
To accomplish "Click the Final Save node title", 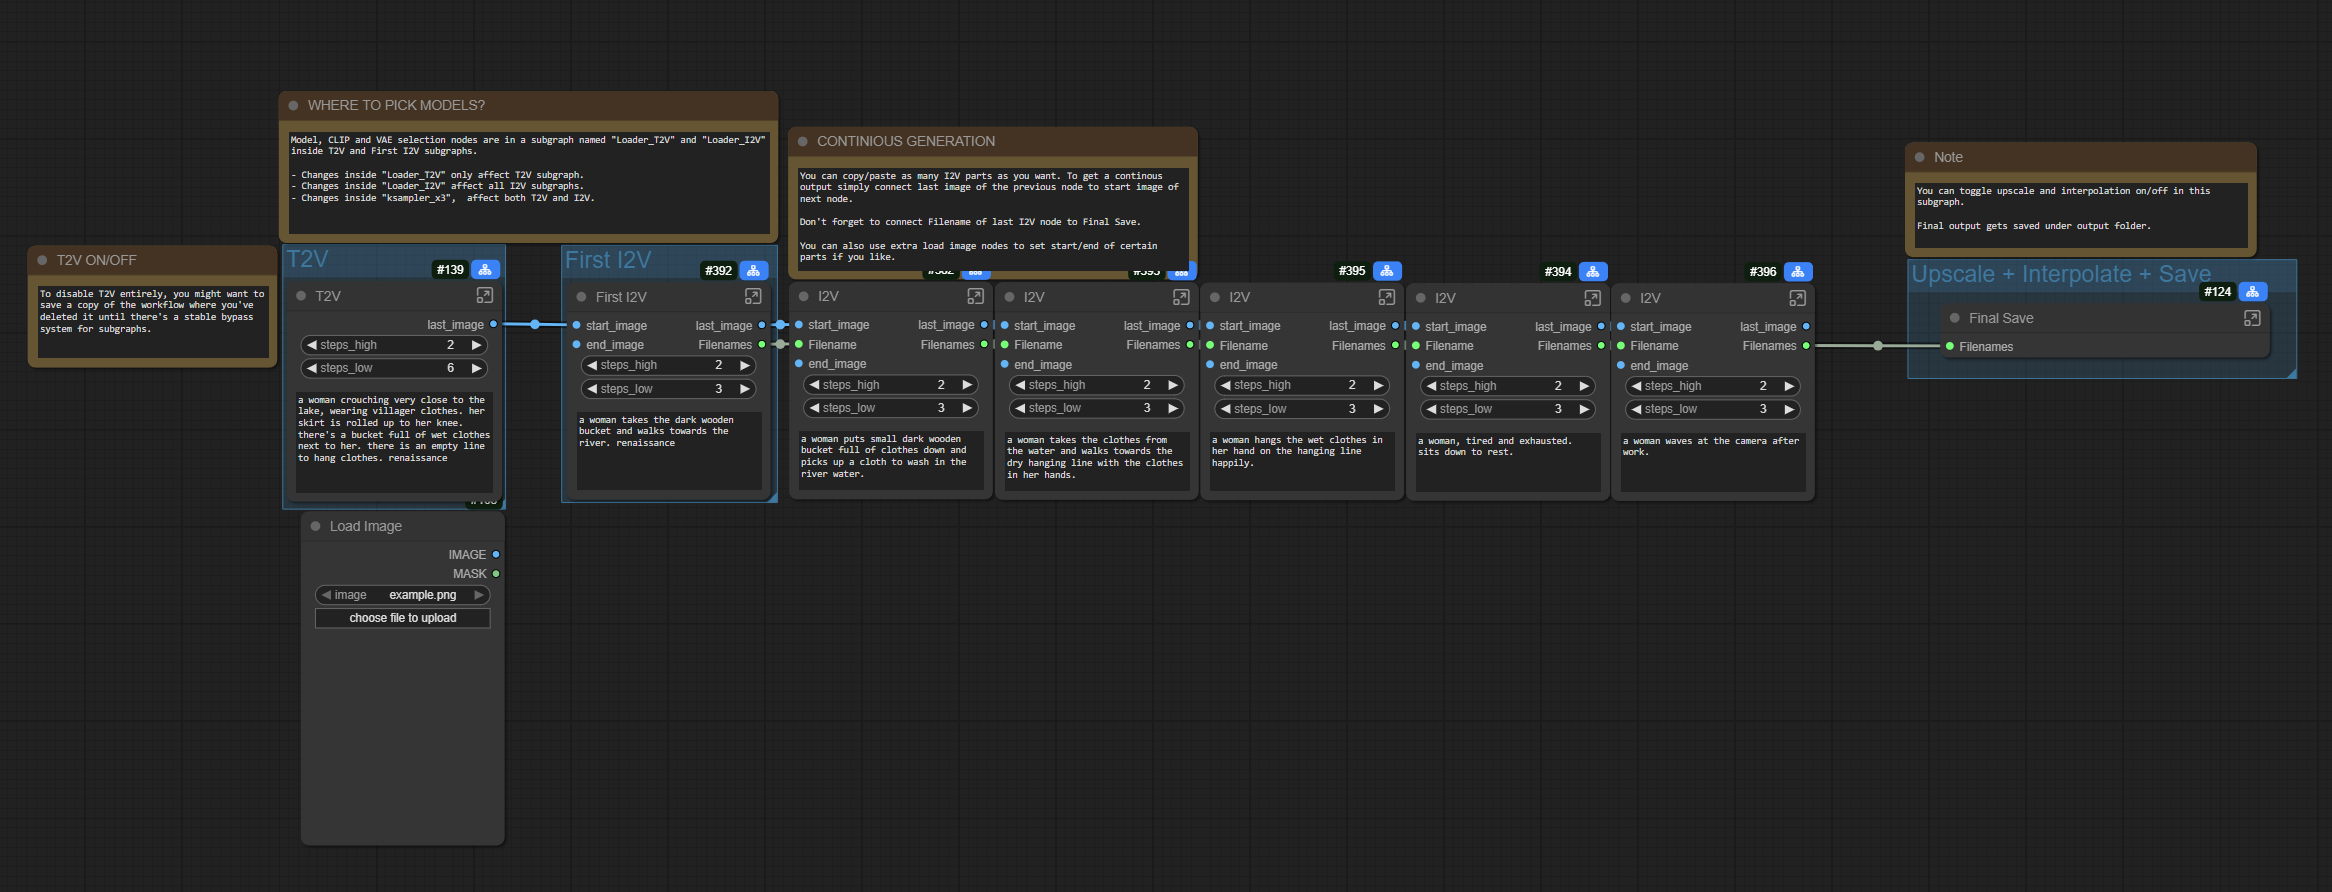I will (x=2000, y=318).
